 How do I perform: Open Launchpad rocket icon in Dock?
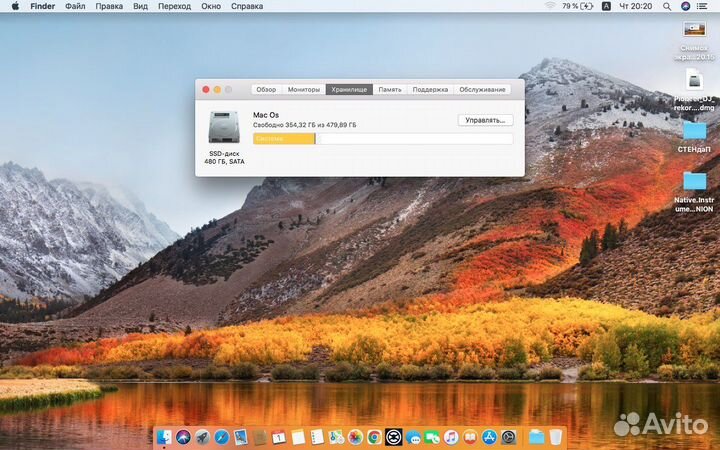pos(202,437)
